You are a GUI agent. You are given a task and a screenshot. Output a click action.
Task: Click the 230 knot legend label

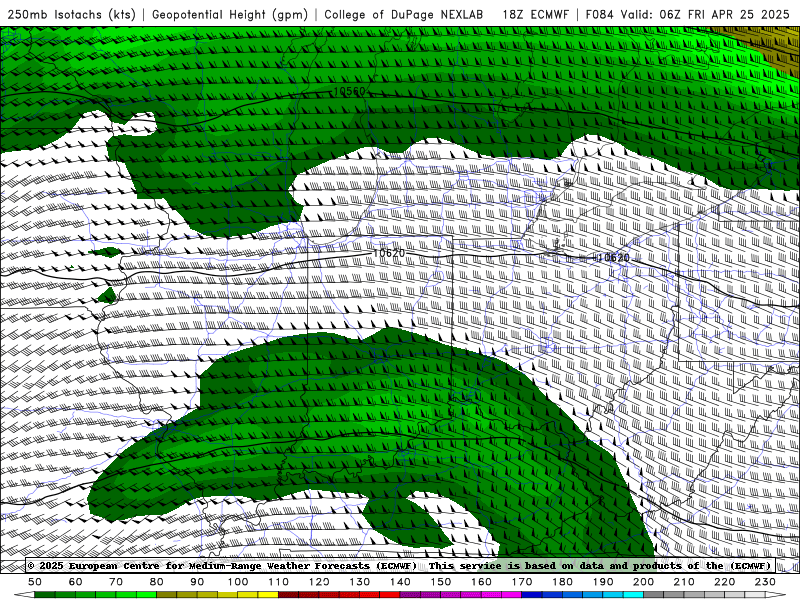tap(765, 582)
